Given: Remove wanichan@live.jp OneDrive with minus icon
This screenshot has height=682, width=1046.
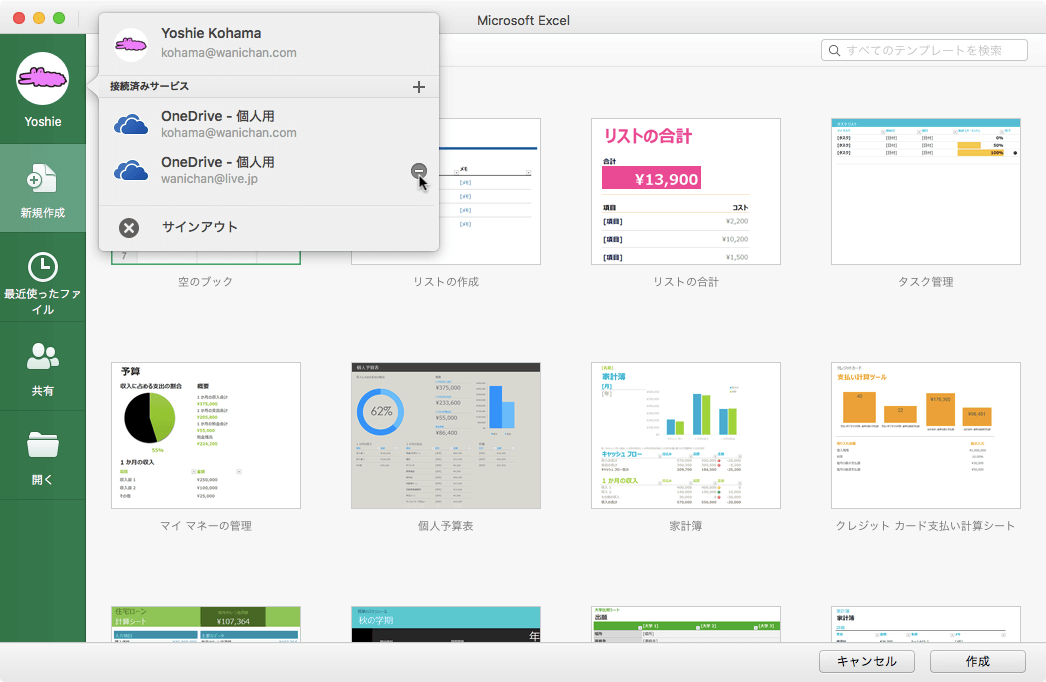Looking at the screenshot, I should (418, 172).
